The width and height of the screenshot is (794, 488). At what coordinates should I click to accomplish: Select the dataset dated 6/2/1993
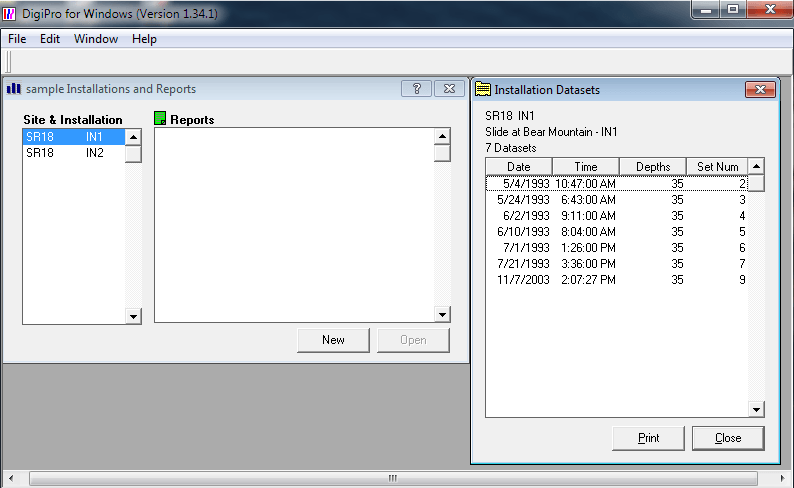616,216
